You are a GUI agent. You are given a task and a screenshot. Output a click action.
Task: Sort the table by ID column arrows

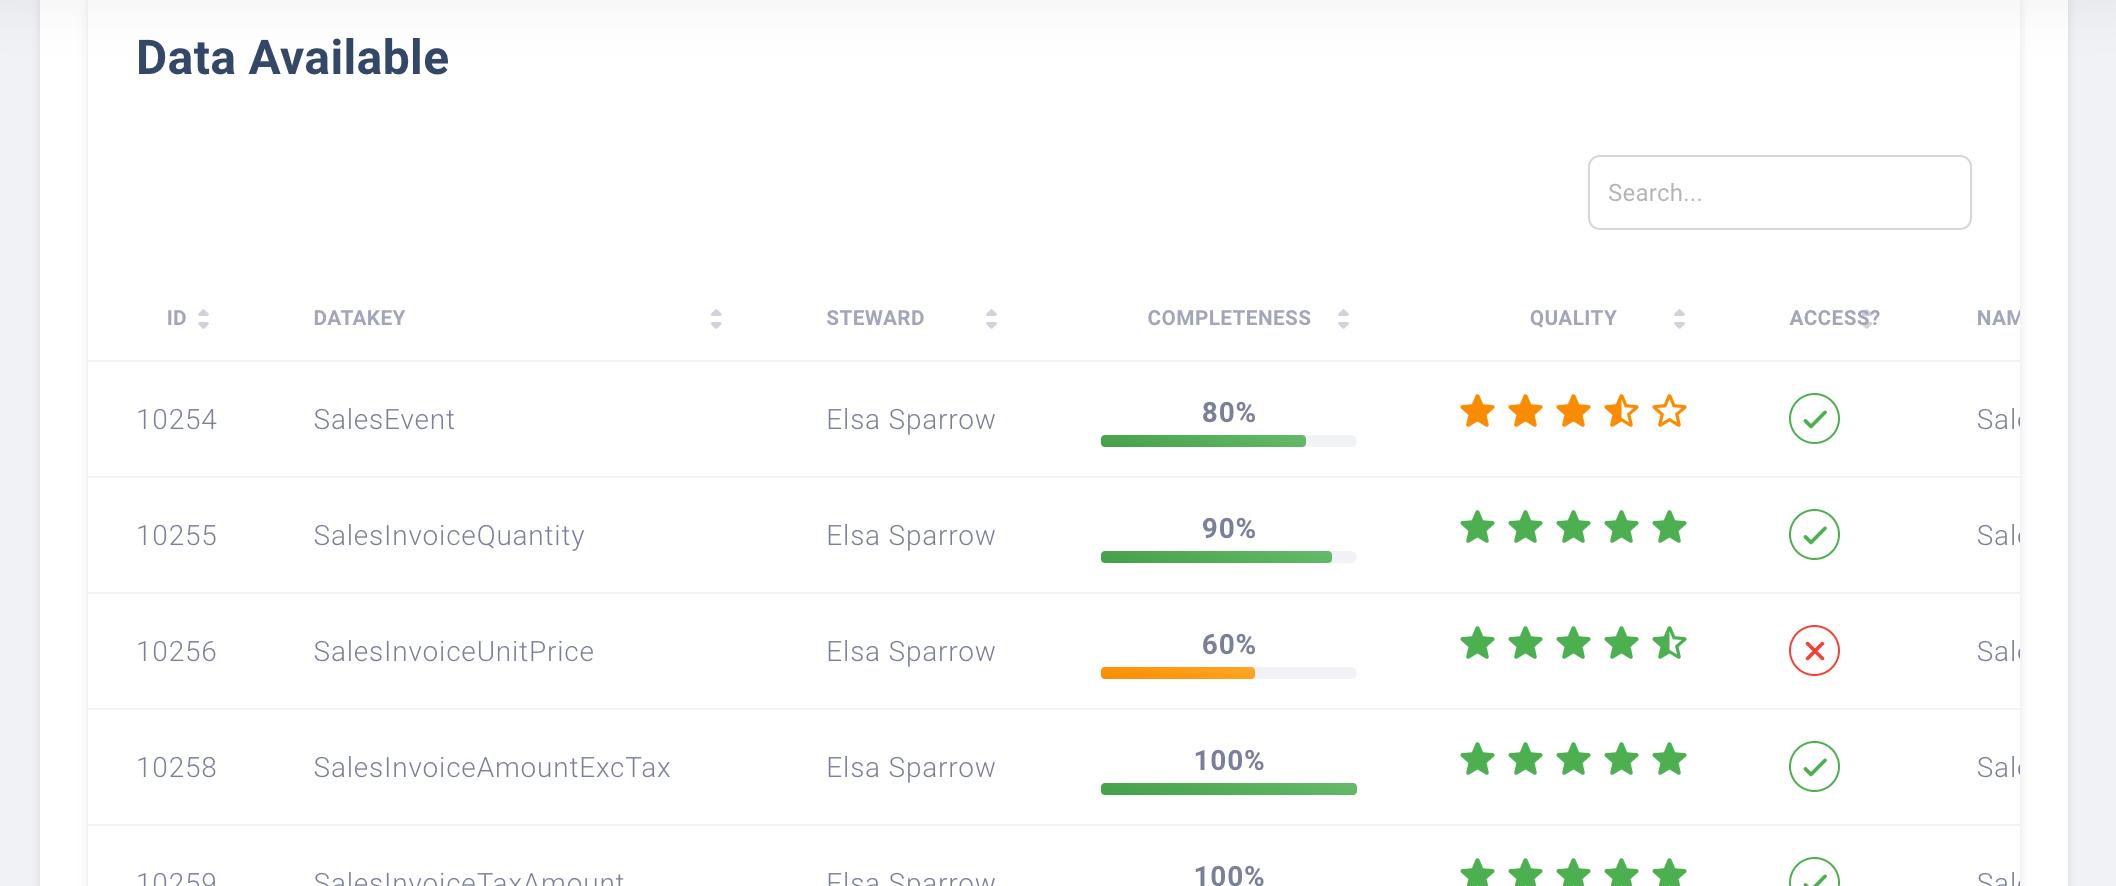(x=203, y=319)
